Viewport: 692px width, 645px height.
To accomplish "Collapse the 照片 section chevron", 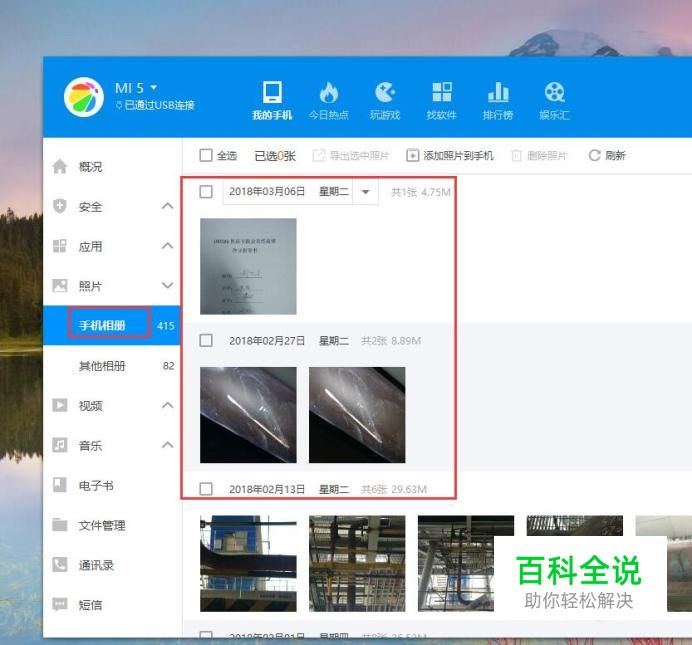I will (x=167, y=285).
